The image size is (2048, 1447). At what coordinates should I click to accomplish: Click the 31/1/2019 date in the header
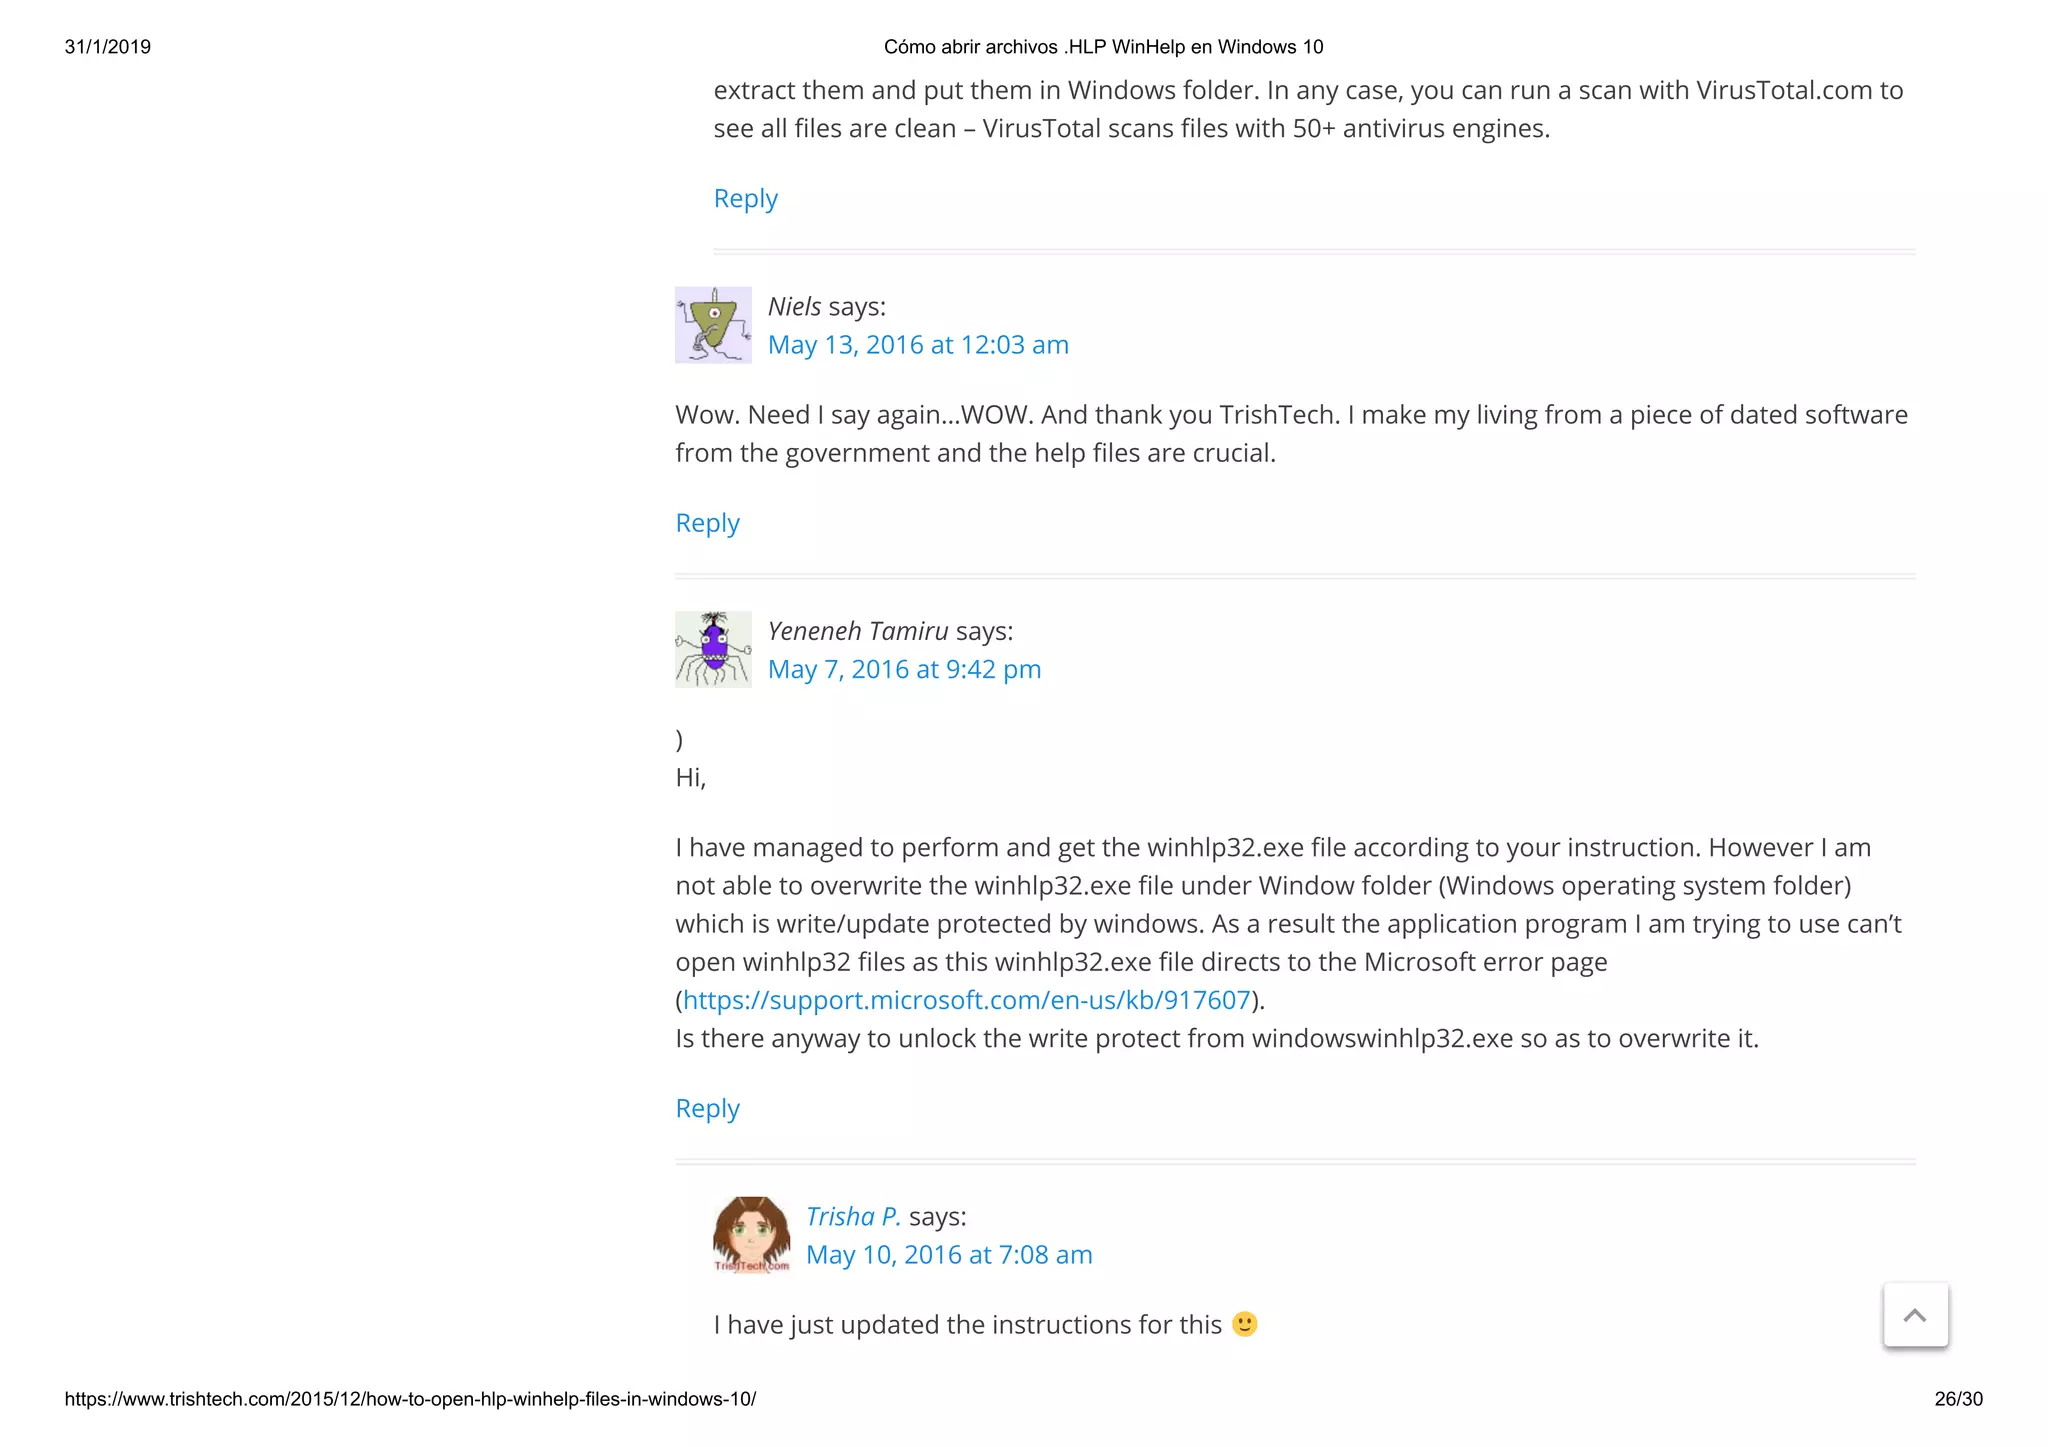(108, 47)
